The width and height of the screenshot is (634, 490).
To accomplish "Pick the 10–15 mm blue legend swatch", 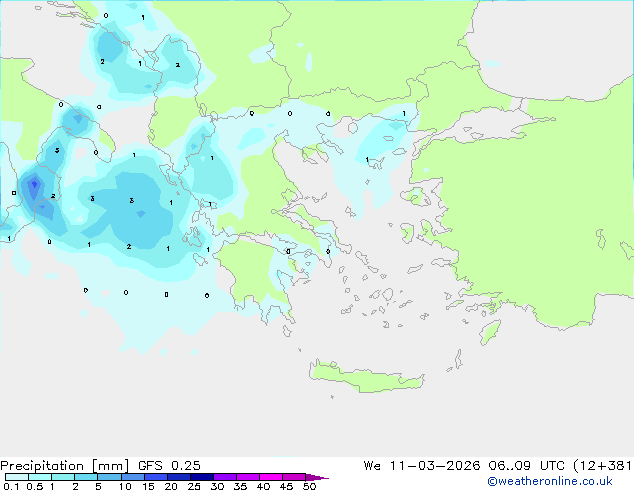I will pos(132,477).
